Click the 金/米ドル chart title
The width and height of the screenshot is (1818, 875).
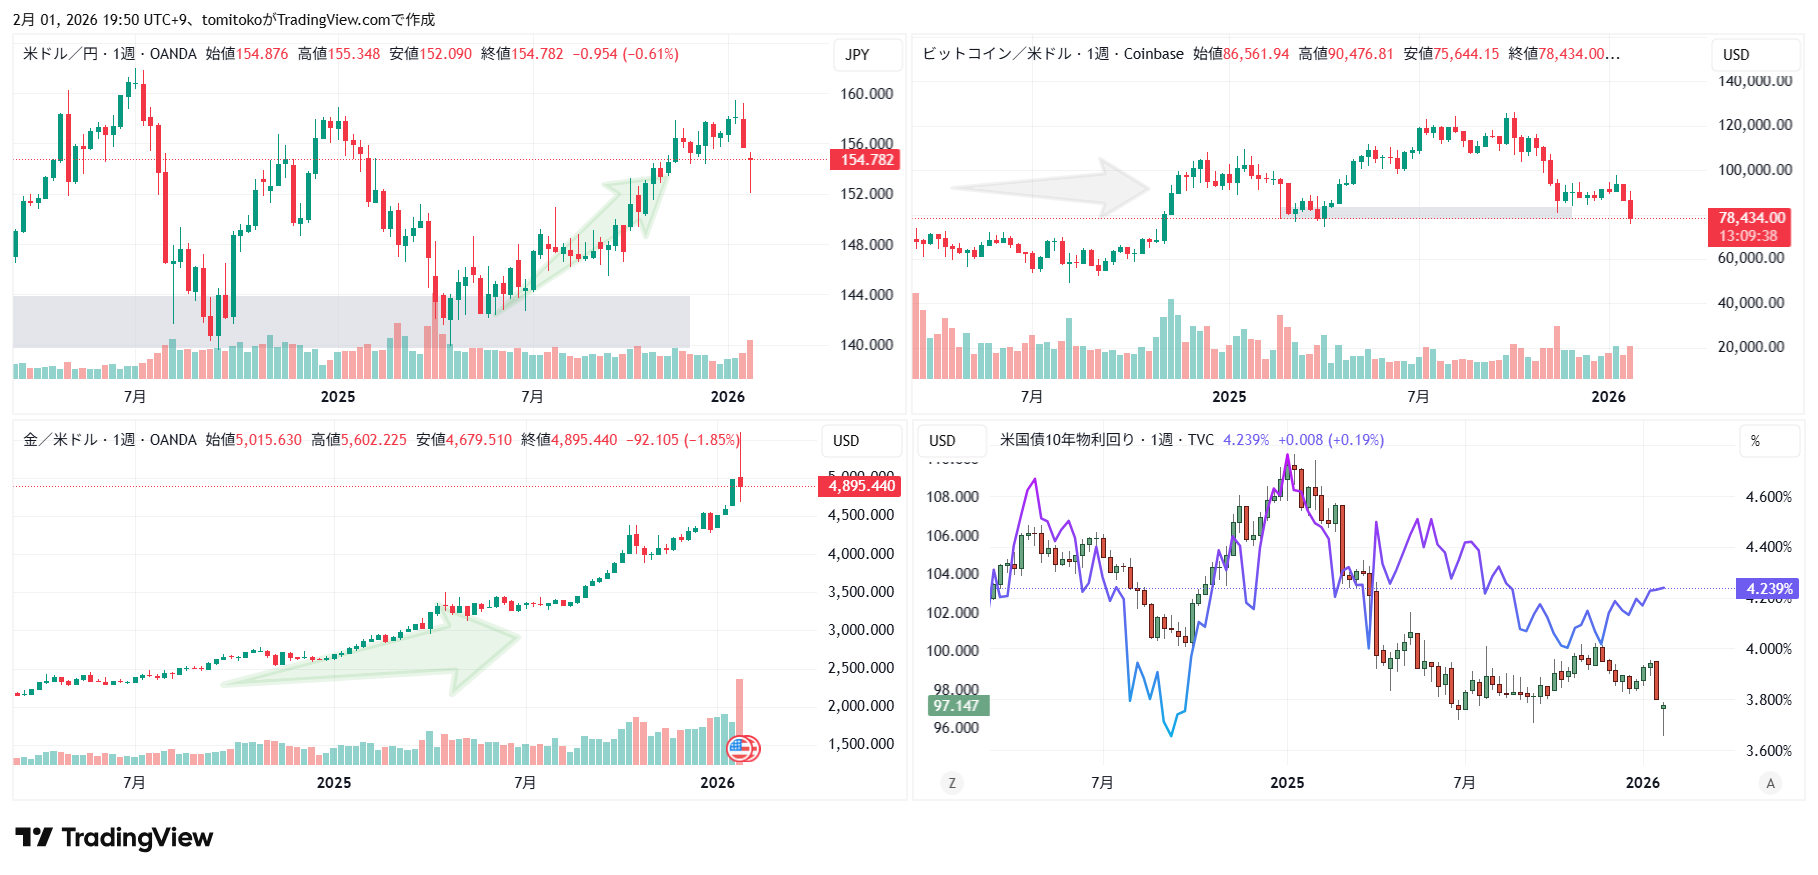[x=60, y=440]
